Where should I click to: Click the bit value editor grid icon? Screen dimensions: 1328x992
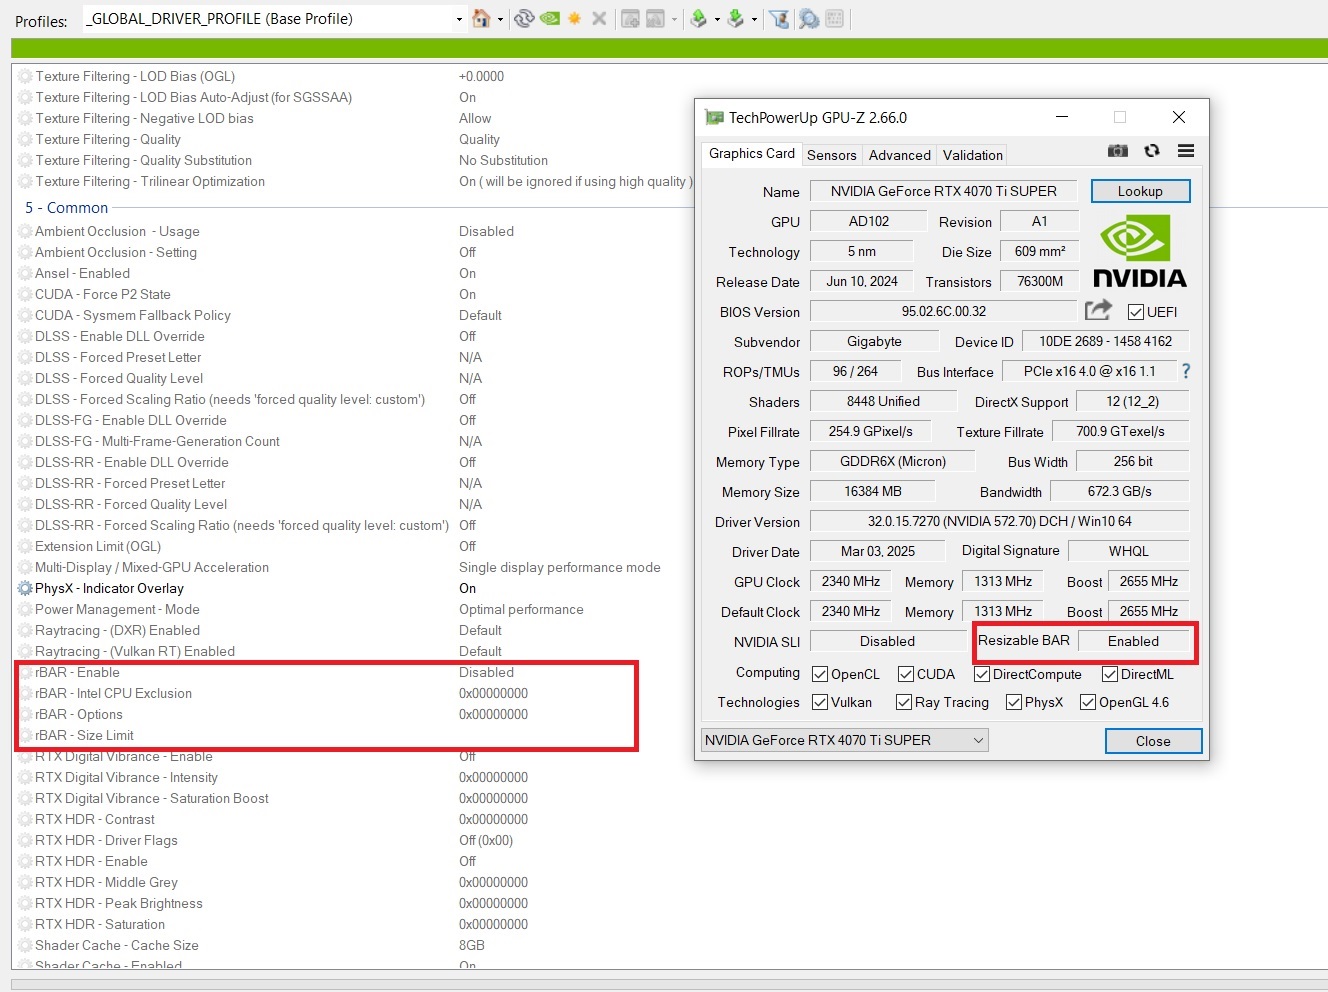pyautogui.click(x=835, y=18)
